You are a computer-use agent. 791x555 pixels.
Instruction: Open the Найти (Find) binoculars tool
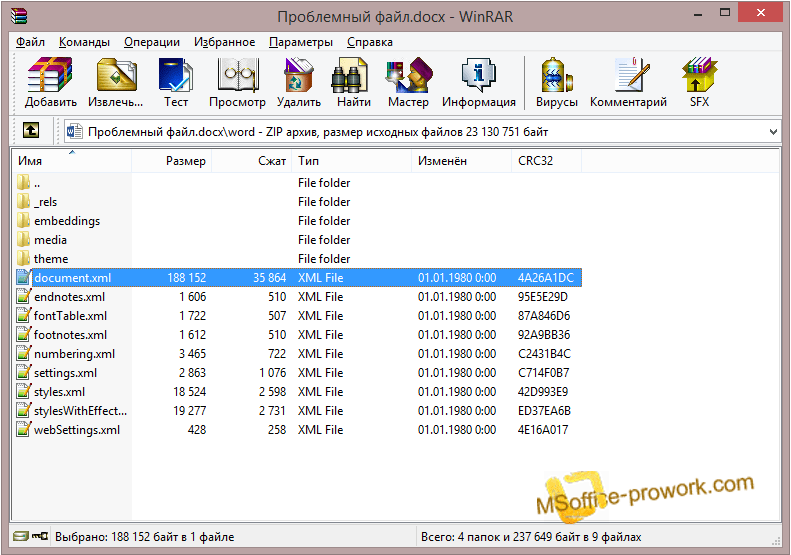(x=349, y=75)
